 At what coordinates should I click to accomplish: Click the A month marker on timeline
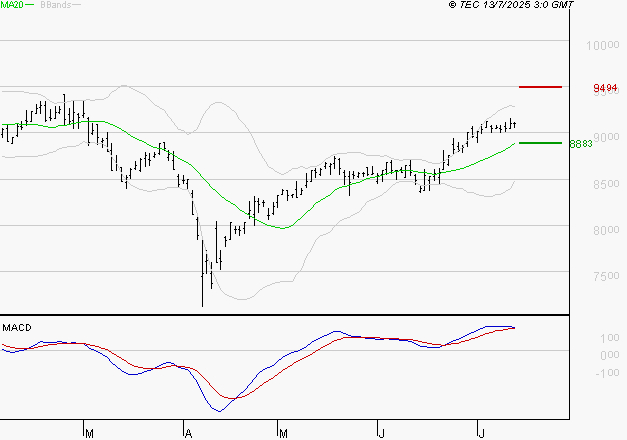pos(188,434)
